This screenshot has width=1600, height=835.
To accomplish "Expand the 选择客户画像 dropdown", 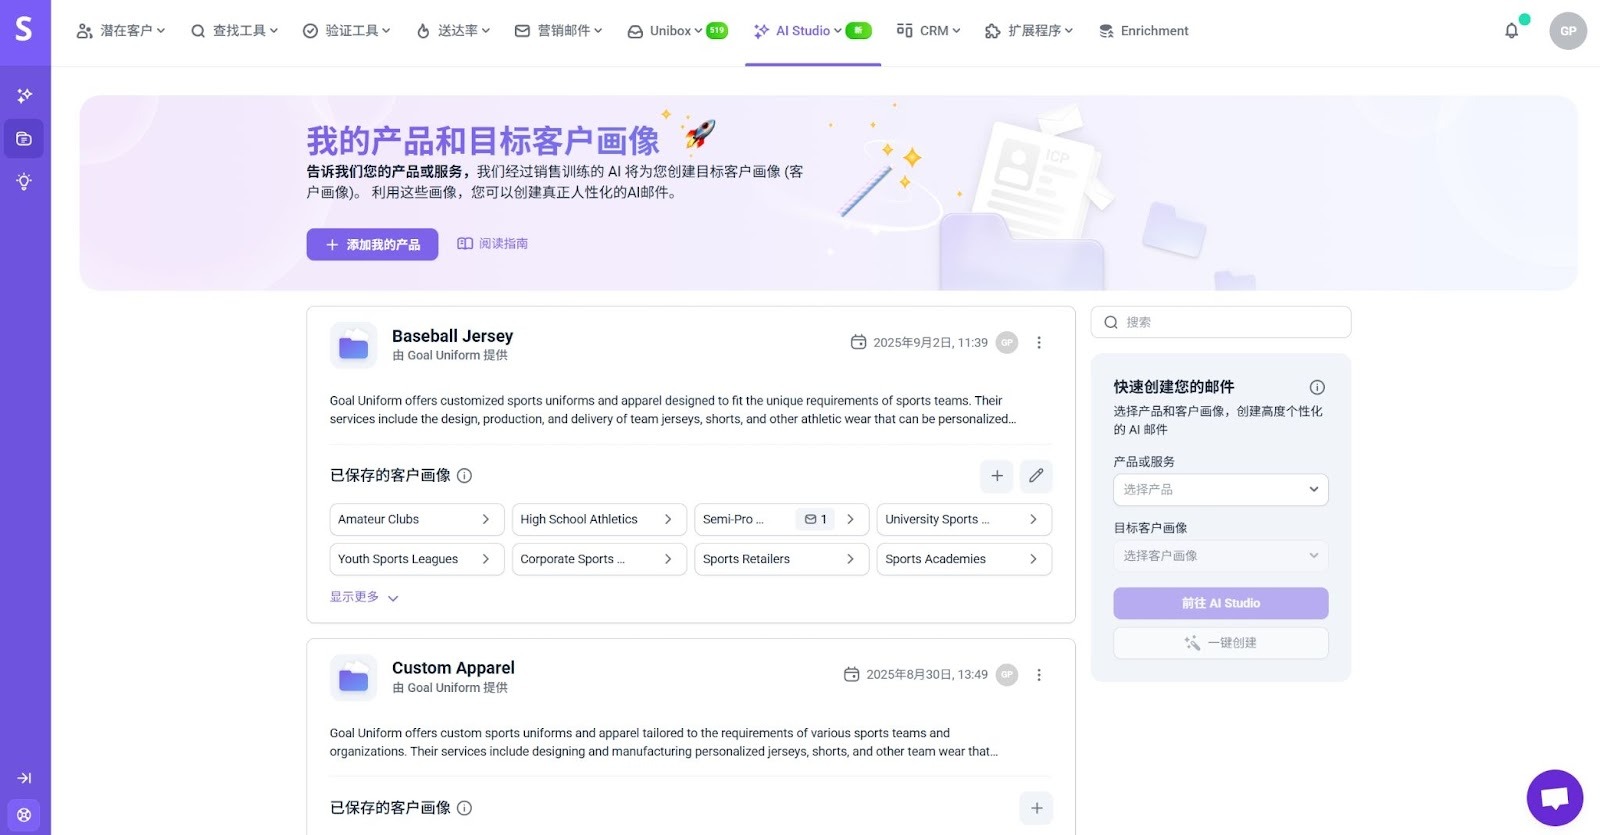I will click(1220, 556).
